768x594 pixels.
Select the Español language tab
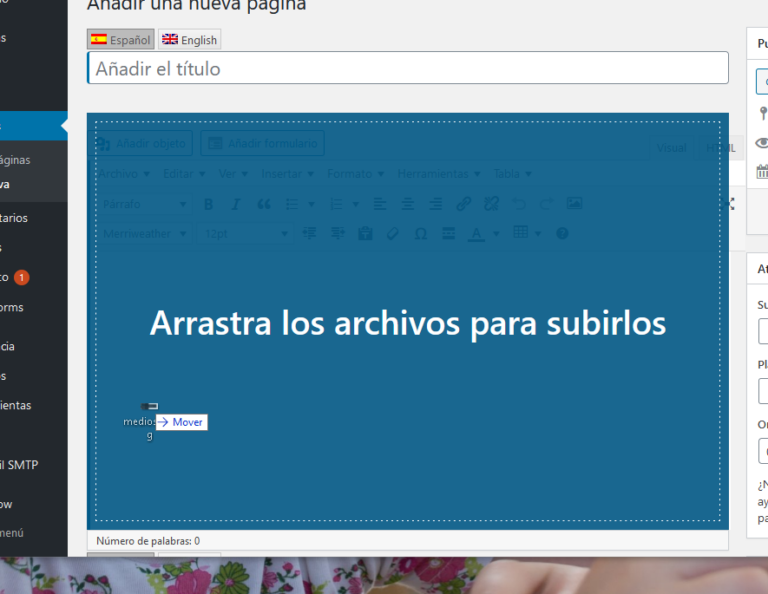click(121, 40)
